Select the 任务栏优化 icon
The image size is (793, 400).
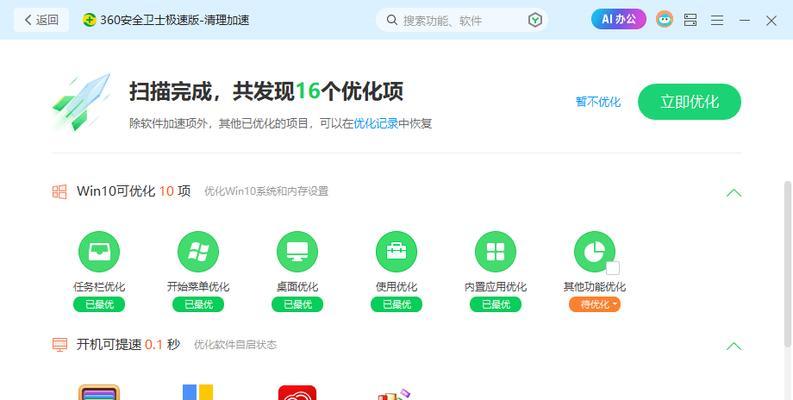99,252
